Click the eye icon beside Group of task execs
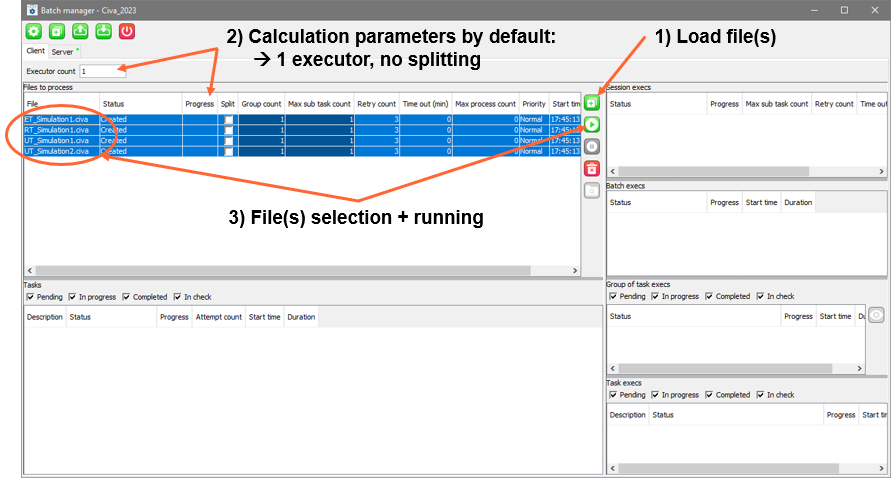The height and width of the screenshot is (478, 891). click(876, 315)
